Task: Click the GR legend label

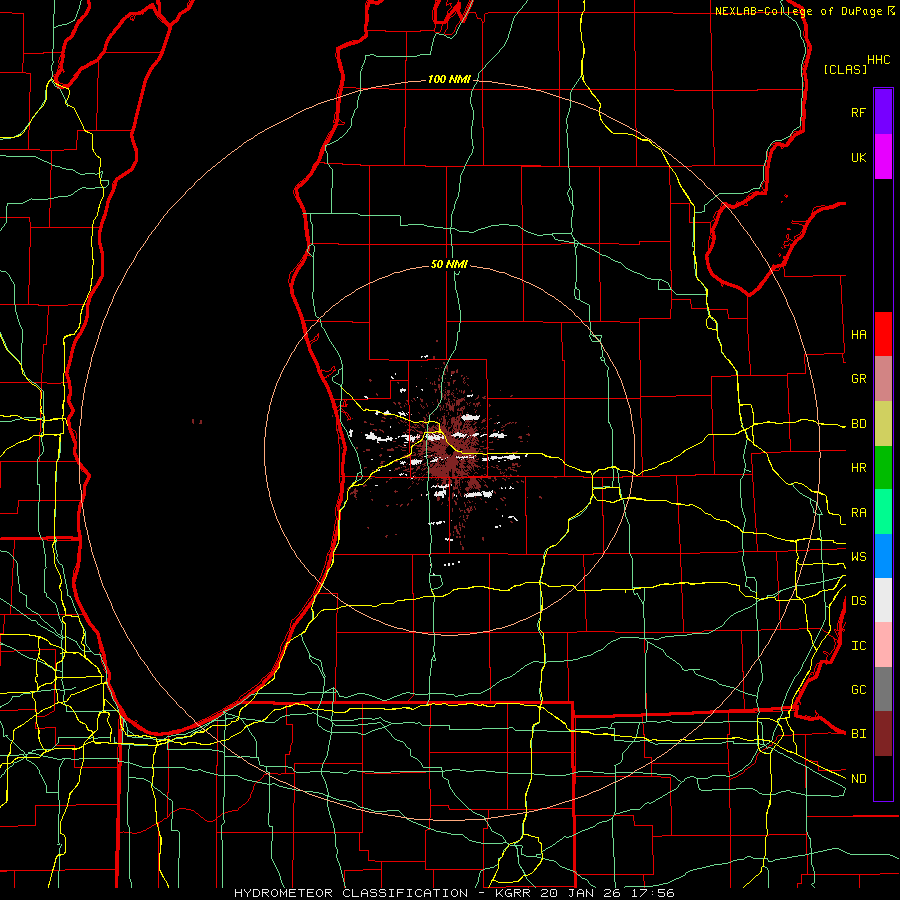Action: (x=858, y=379)
